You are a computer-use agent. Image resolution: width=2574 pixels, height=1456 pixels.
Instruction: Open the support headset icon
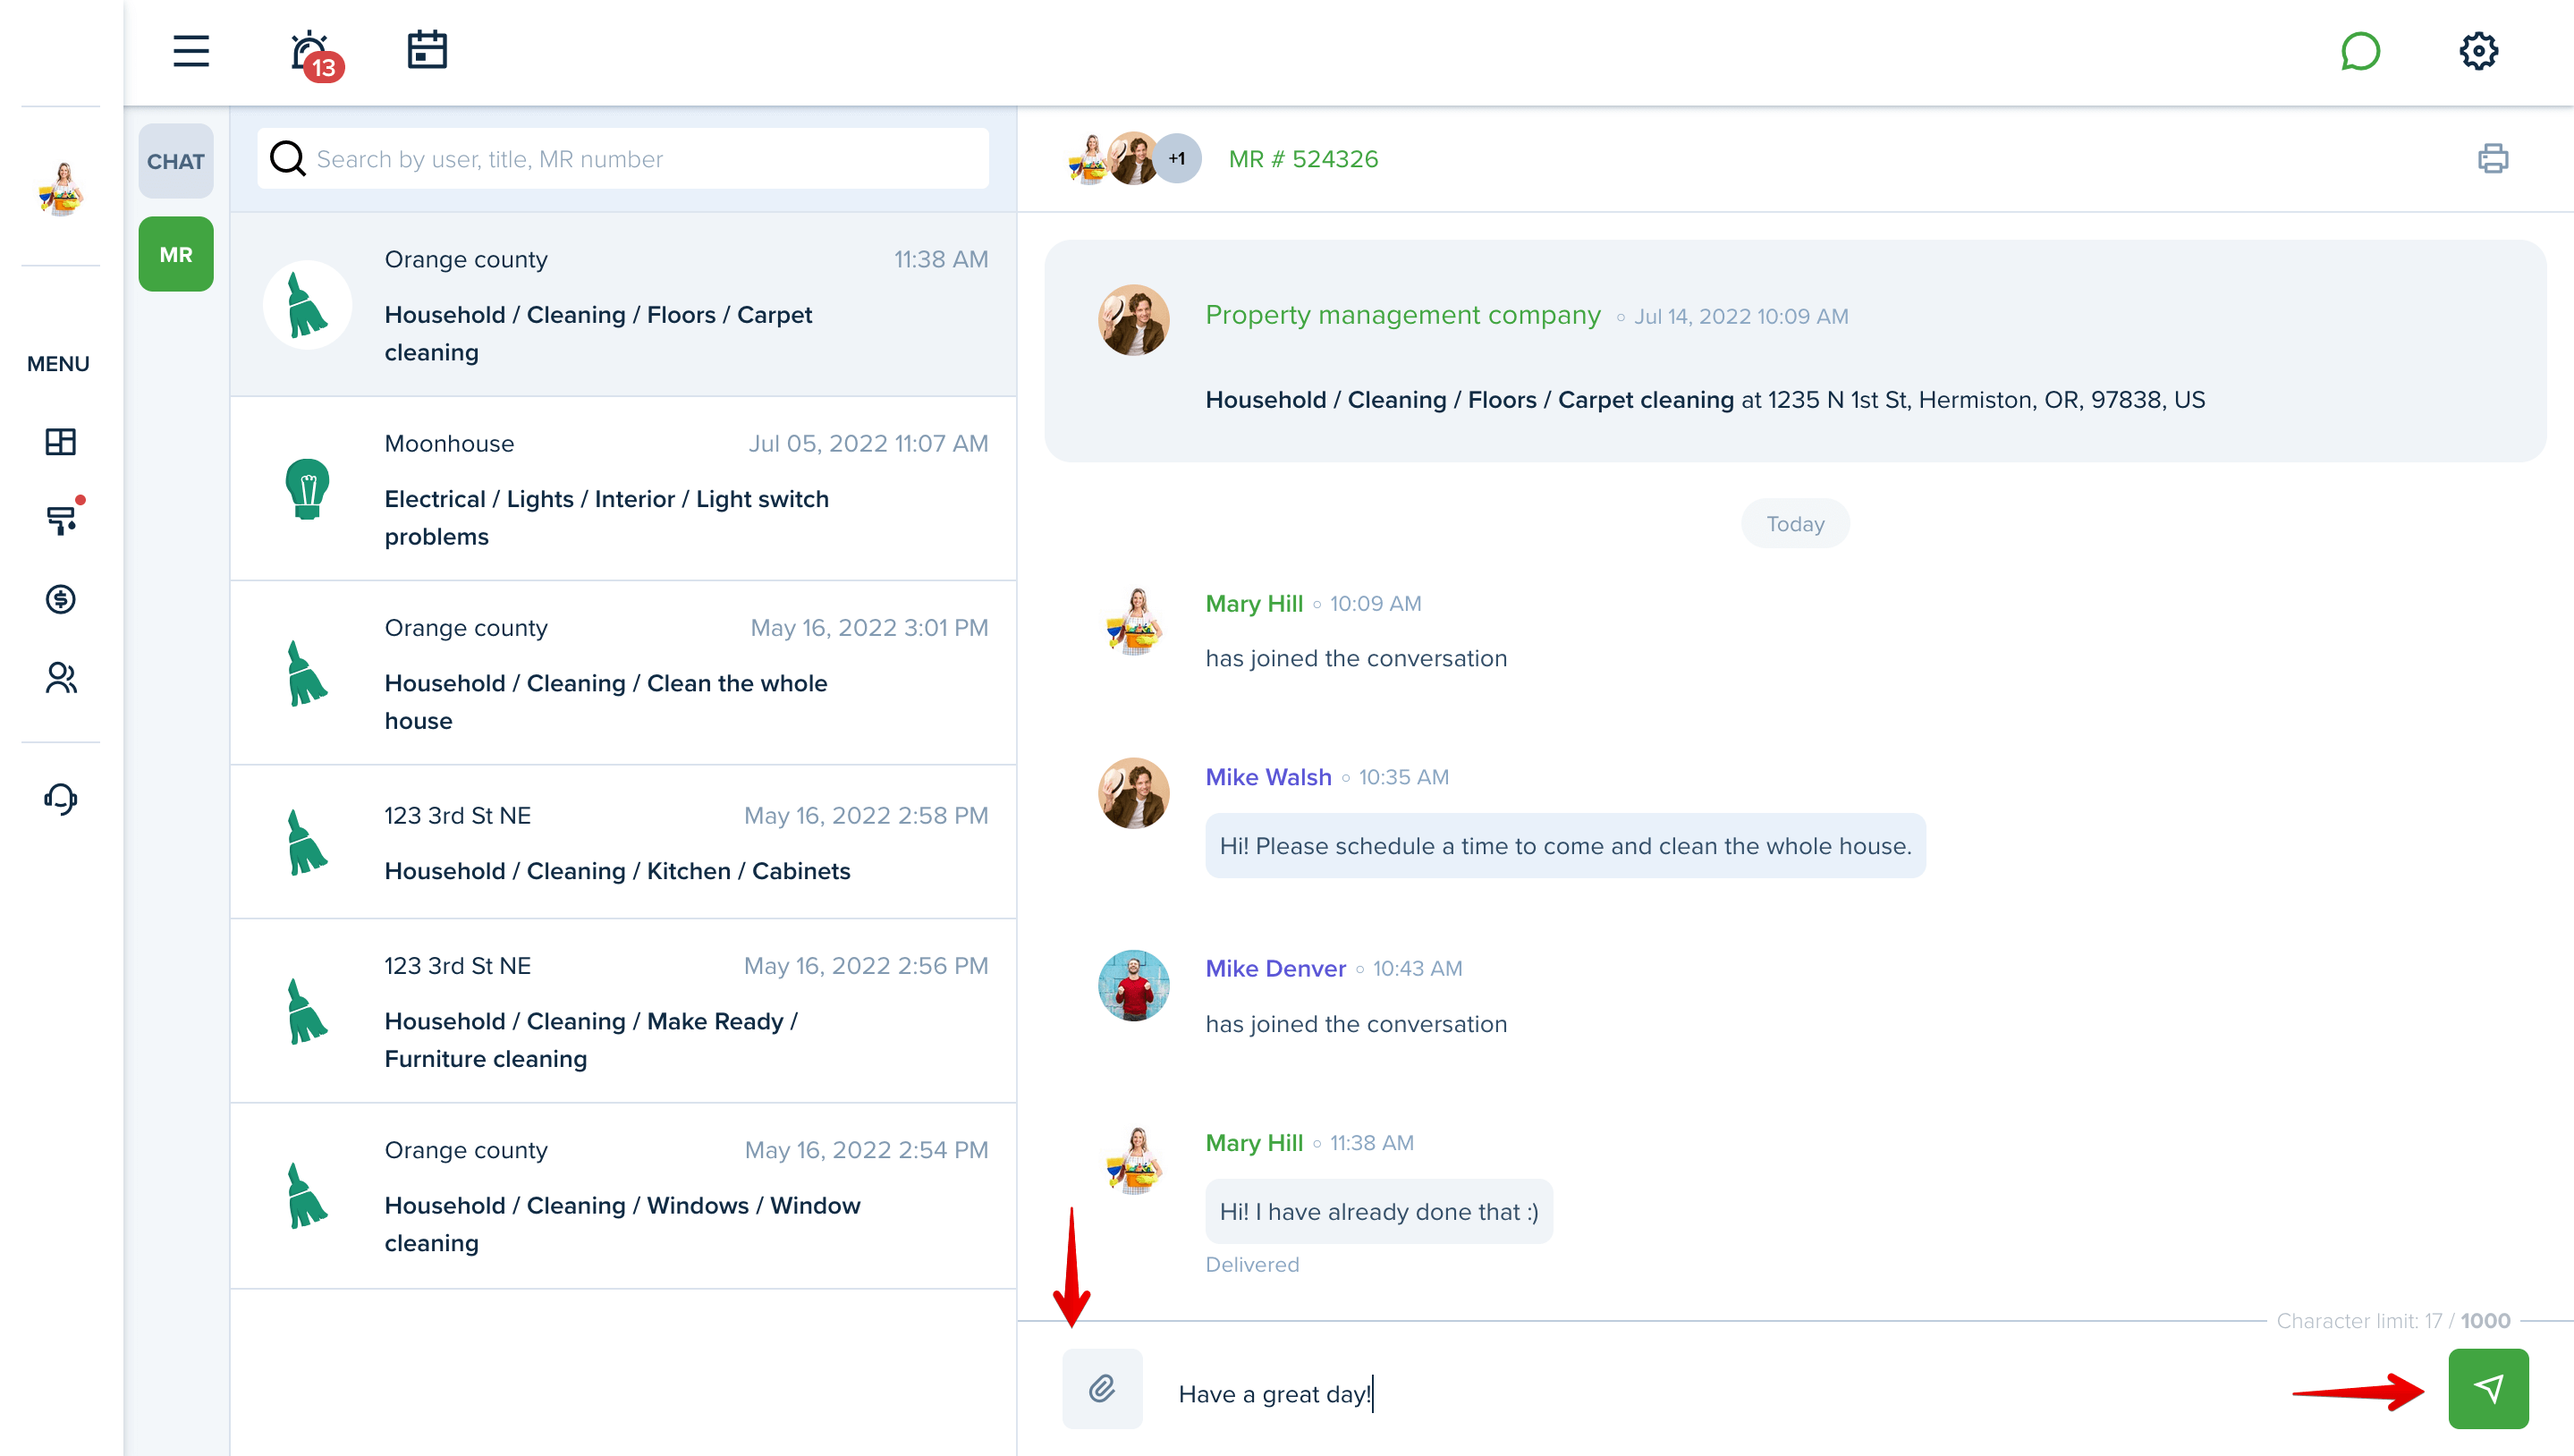(x=61, y=798)
